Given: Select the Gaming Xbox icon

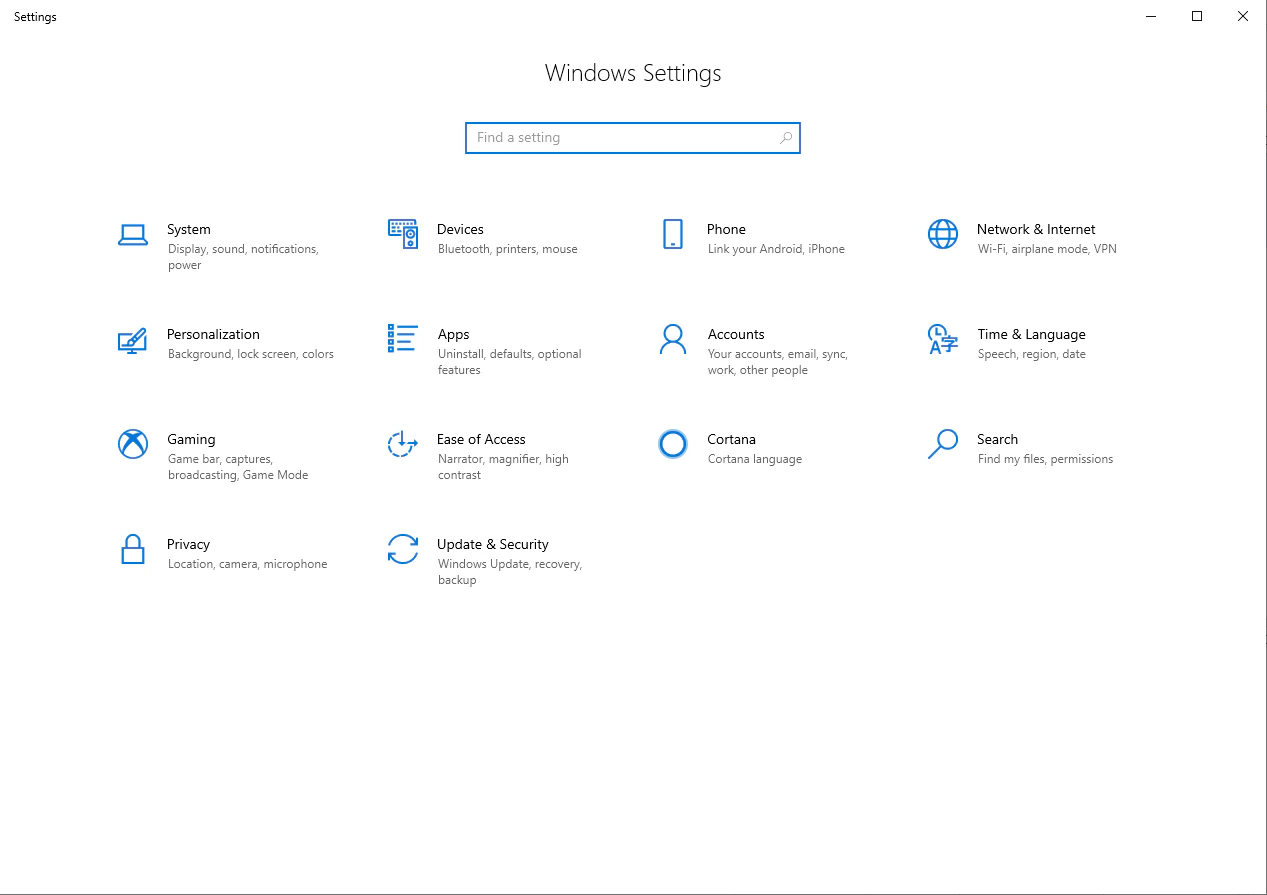Looking at the screenshot, I should [133, 444].
